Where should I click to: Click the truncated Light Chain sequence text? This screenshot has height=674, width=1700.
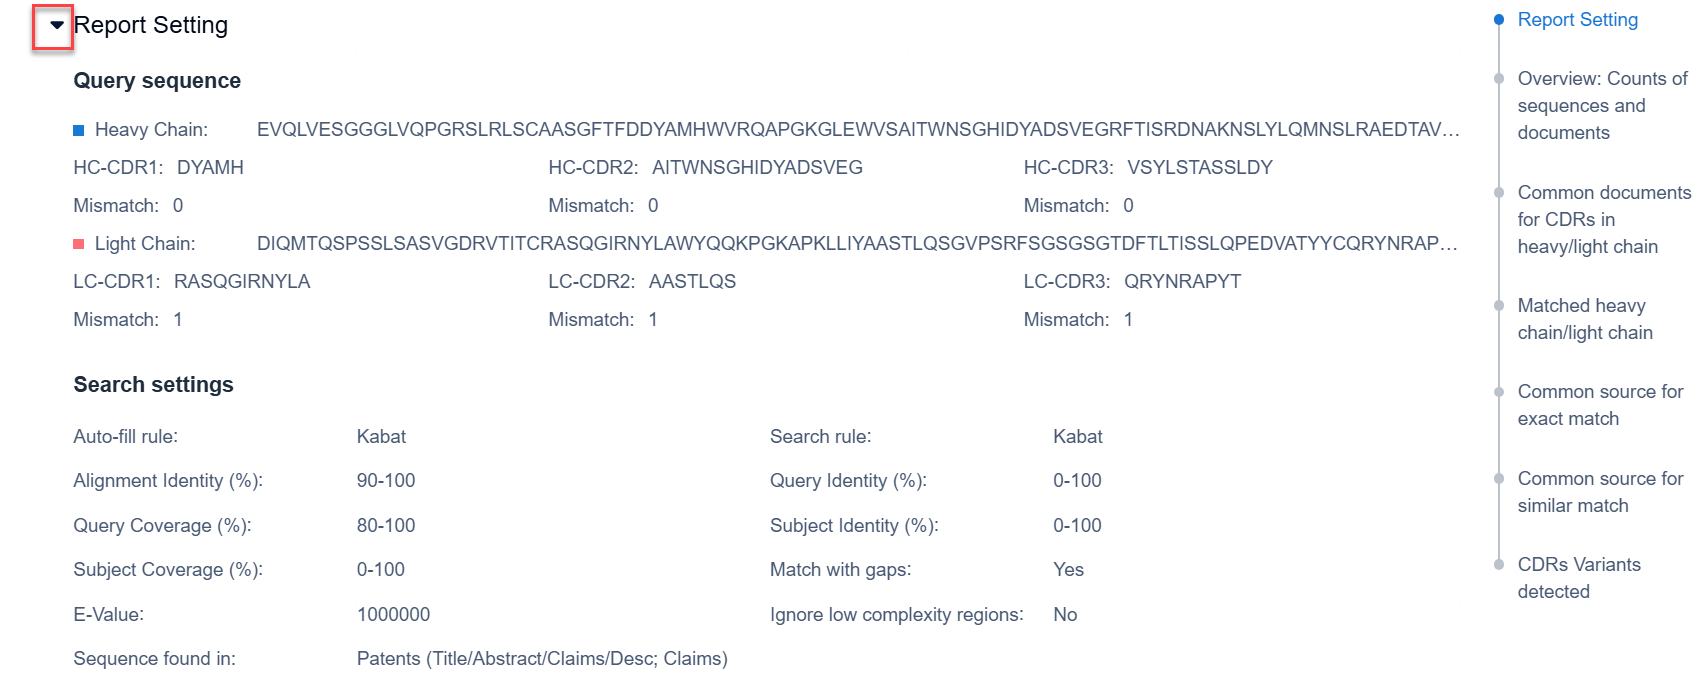857,244
